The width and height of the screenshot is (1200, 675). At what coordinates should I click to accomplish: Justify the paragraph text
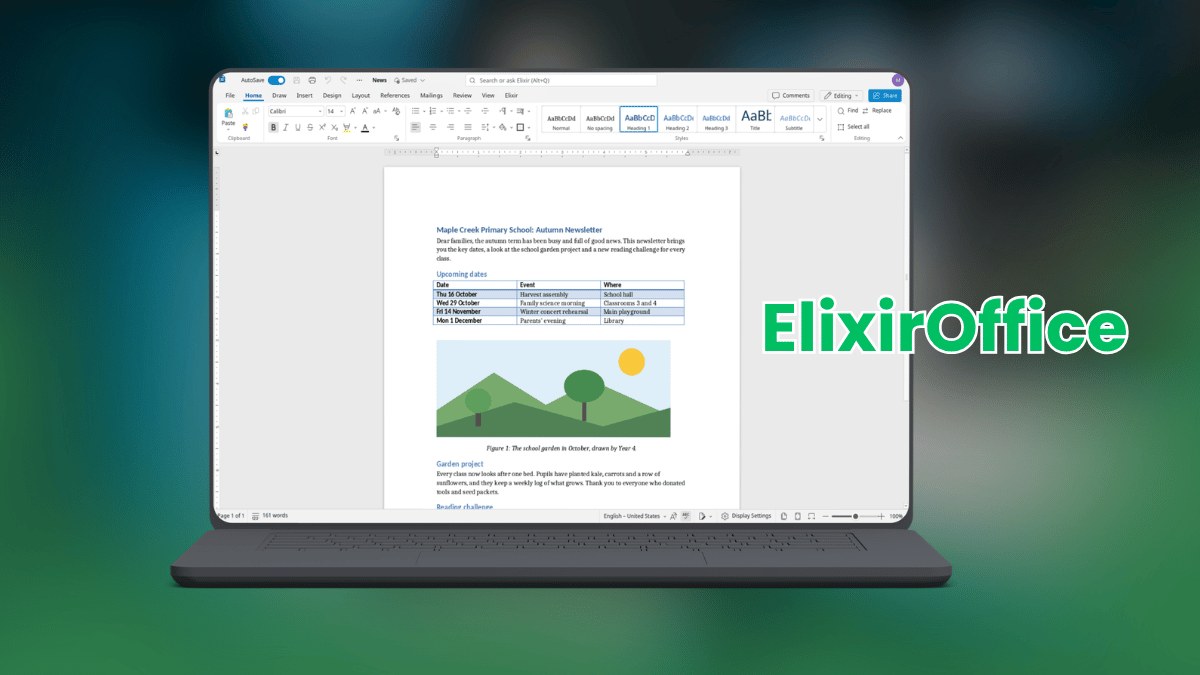pos(468,127)
